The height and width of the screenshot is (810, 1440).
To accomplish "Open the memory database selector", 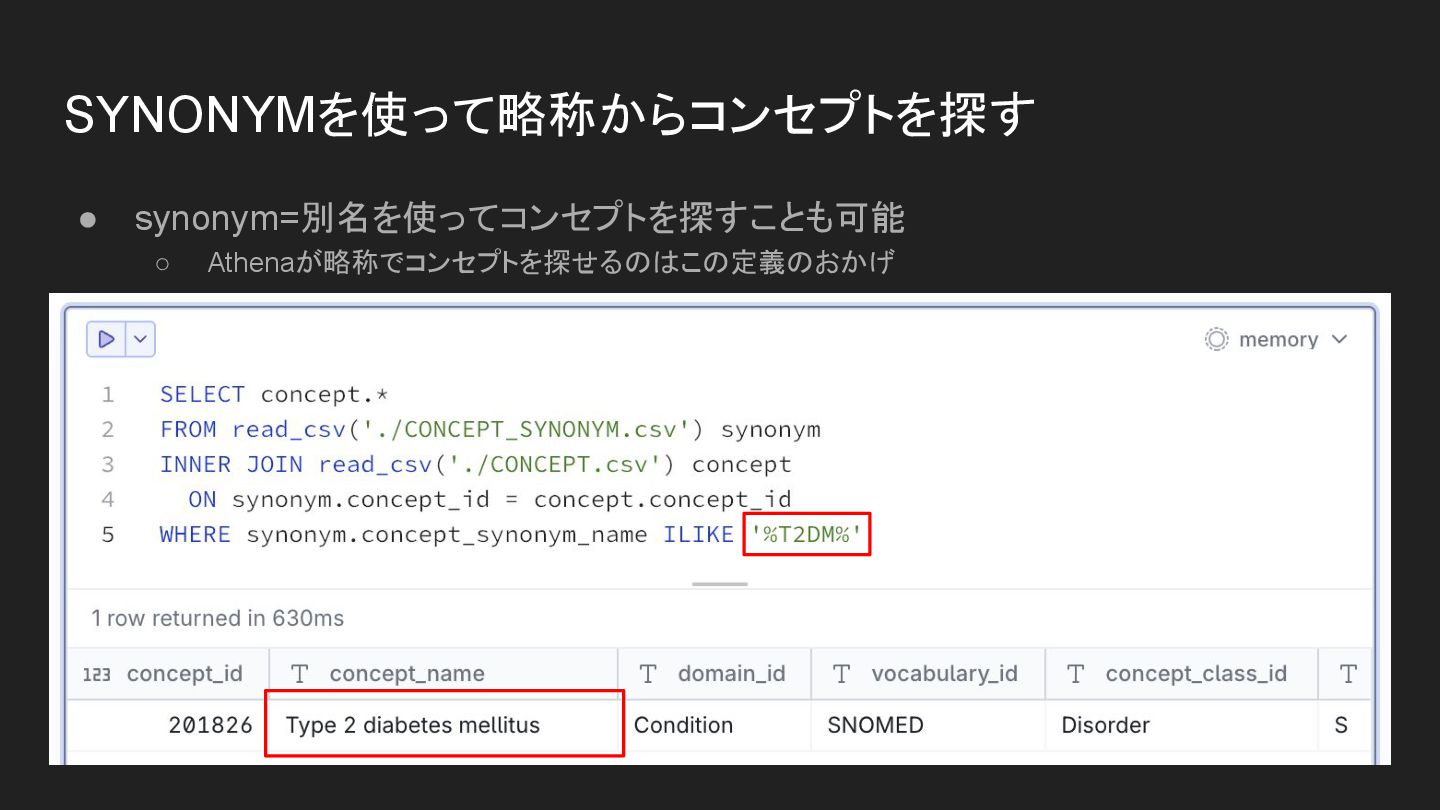I will click(x=1277, y=340).
